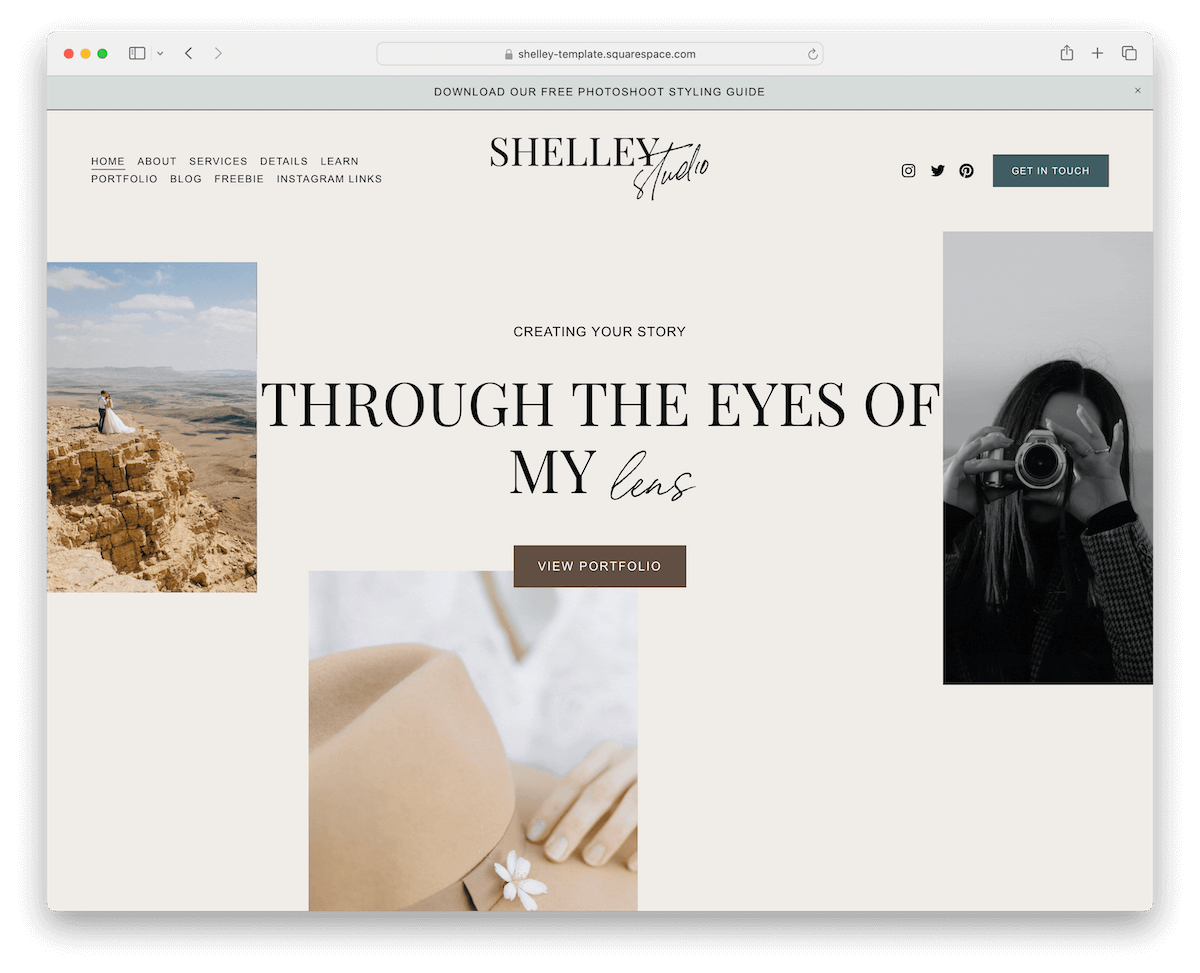Open the Services menu item

[x=218, y=161]
